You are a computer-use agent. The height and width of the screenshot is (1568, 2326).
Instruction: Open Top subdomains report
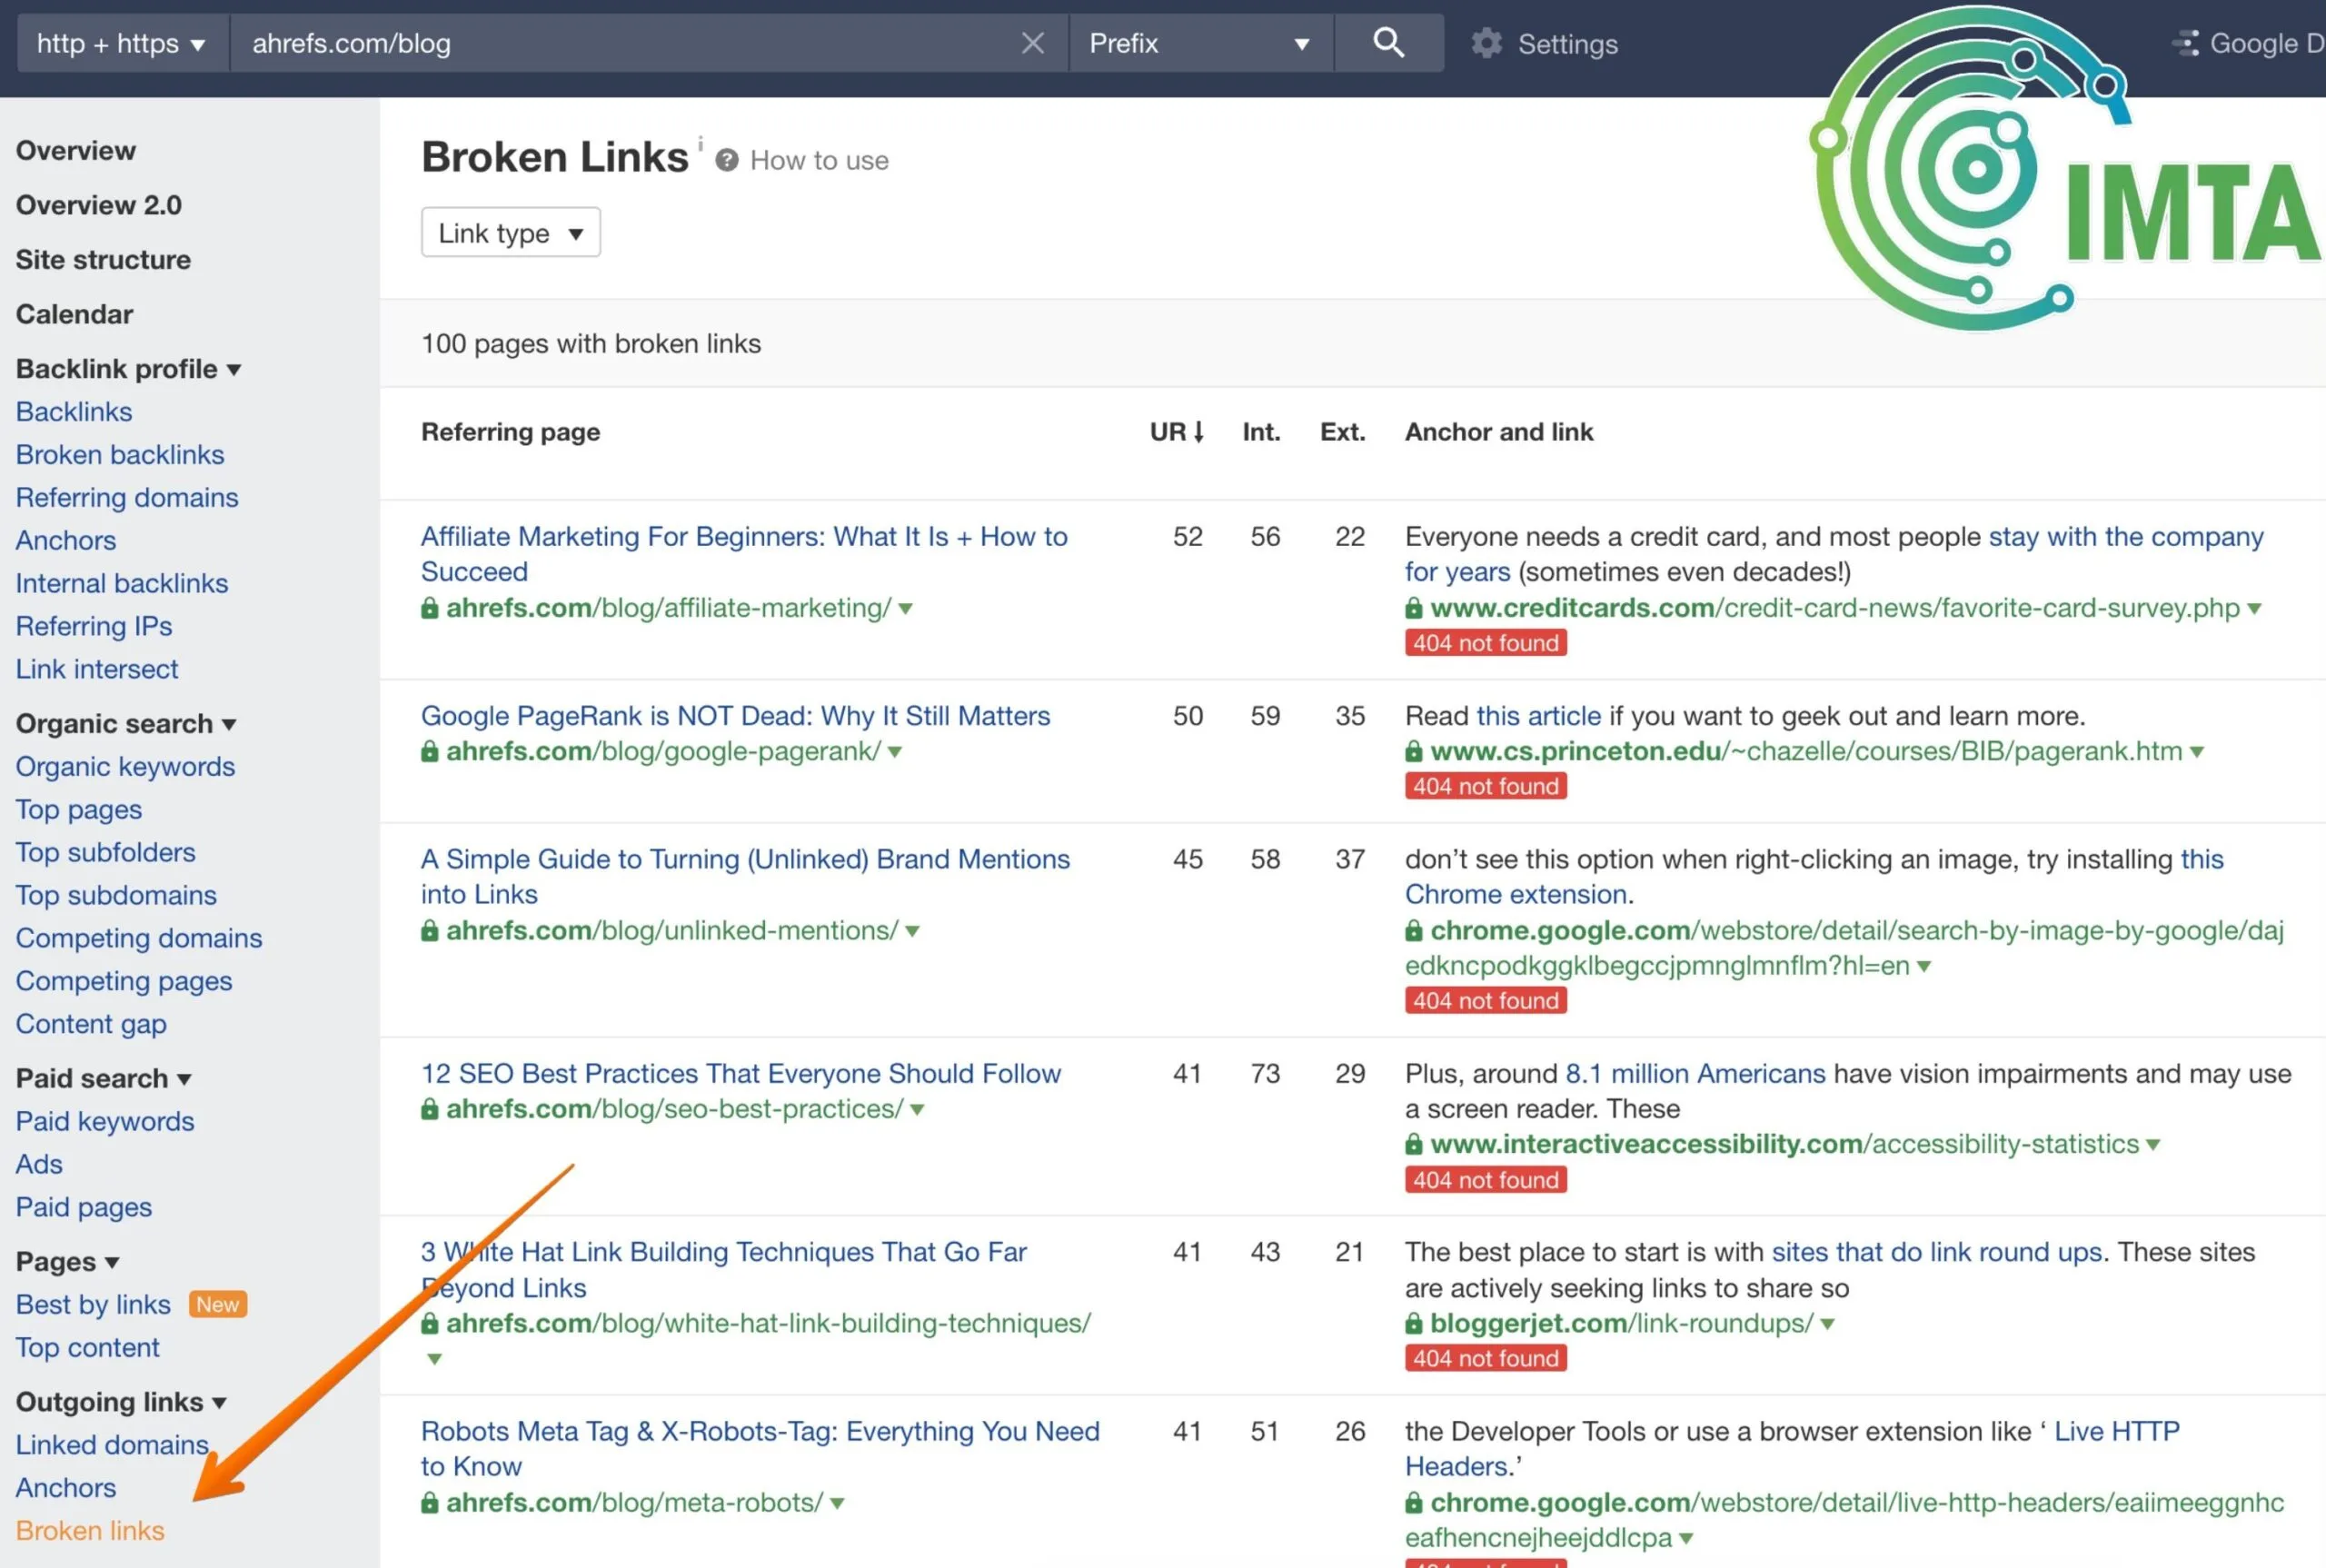coord(116,895)
